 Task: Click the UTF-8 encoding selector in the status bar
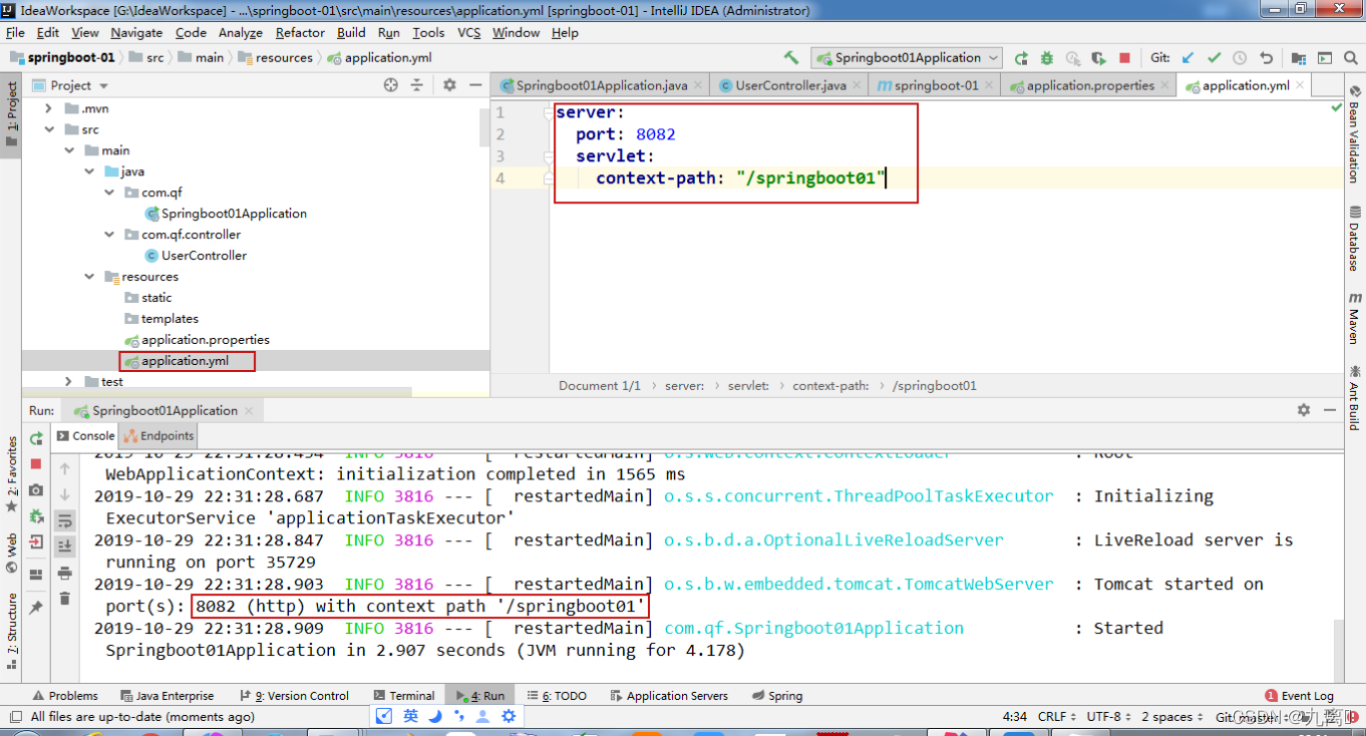1110,716
